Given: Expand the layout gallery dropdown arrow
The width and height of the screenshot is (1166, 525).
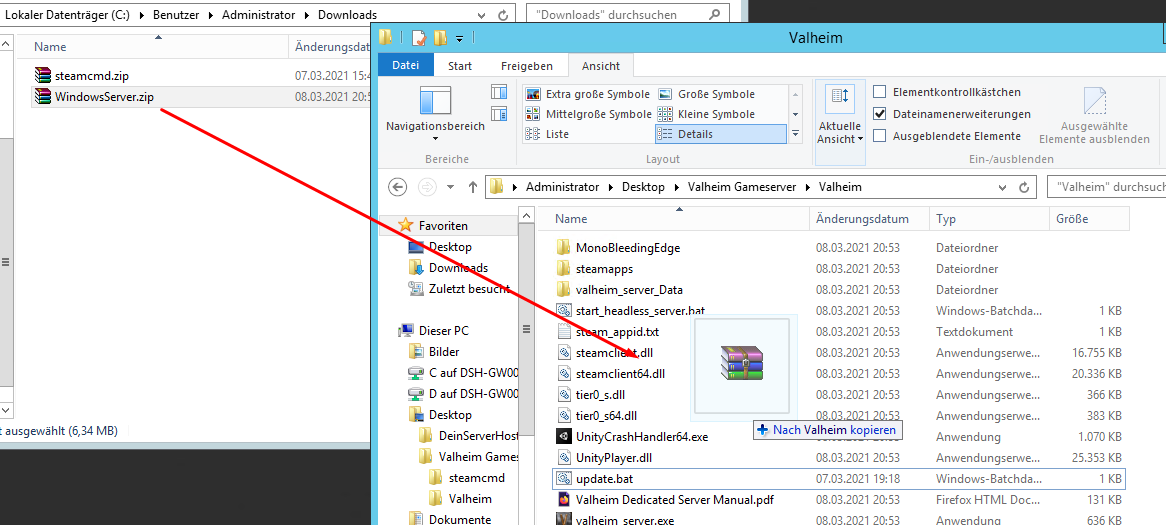Looking at the screenshot, I should [x=795, y=133].
